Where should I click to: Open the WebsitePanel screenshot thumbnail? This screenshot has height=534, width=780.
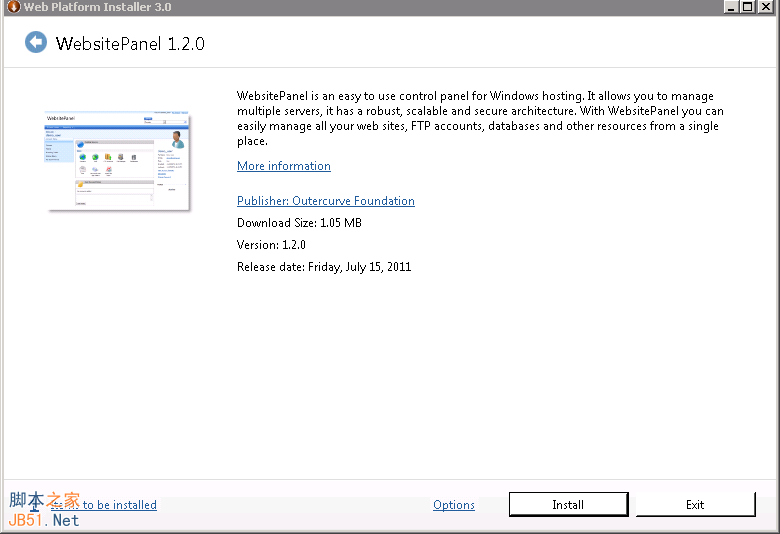pos(117,160)
